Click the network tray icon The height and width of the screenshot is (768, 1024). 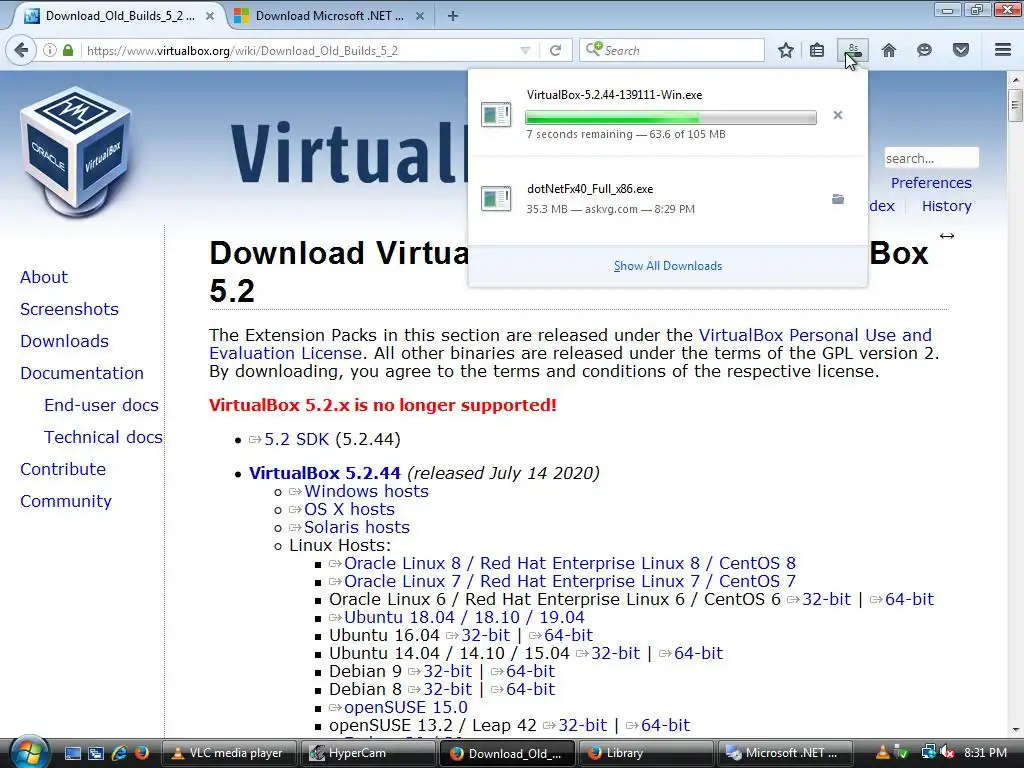pyautogui.click(x=929, y=753)
